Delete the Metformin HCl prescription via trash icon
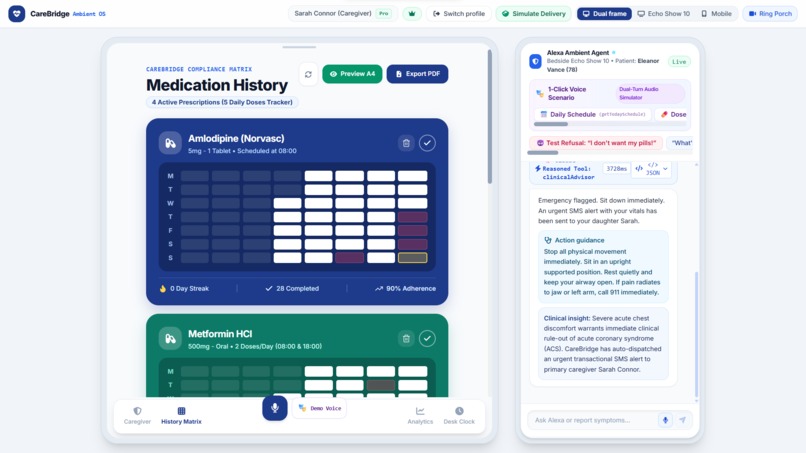The width and height of the screenshot is (806, 453). [x=406, y=338]
